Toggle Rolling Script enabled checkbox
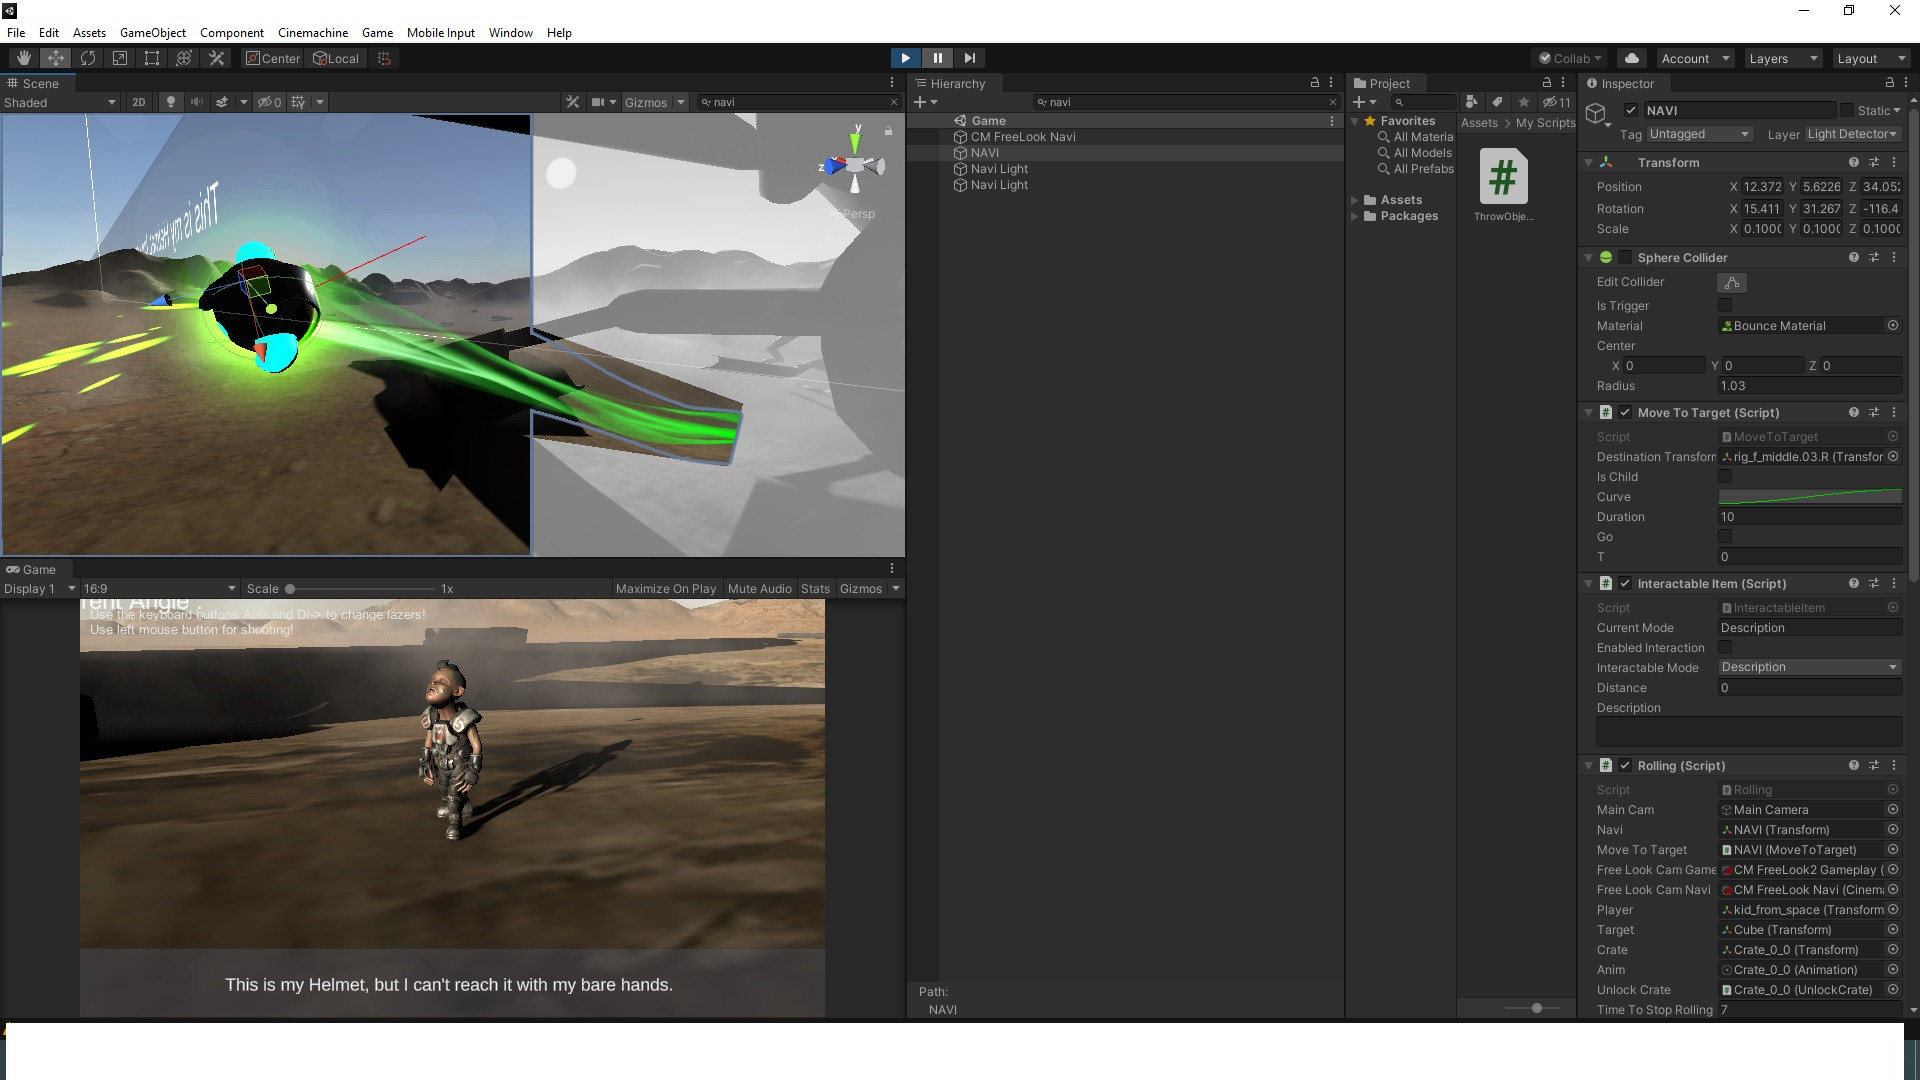 pos(1625,765)
